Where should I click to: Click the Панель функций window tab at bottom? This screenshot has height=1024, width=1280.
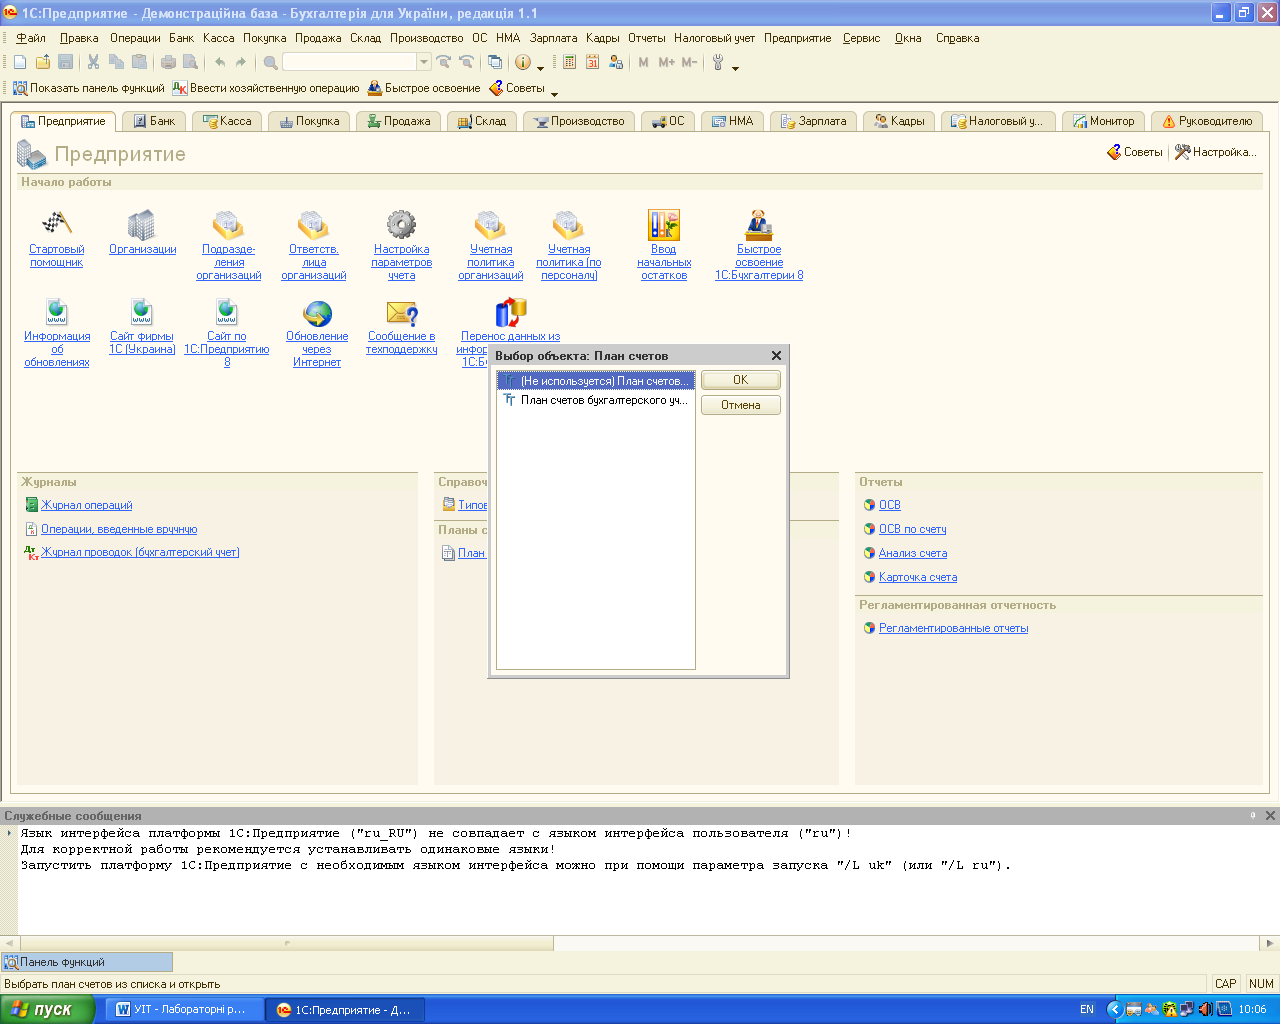(86, 962)
